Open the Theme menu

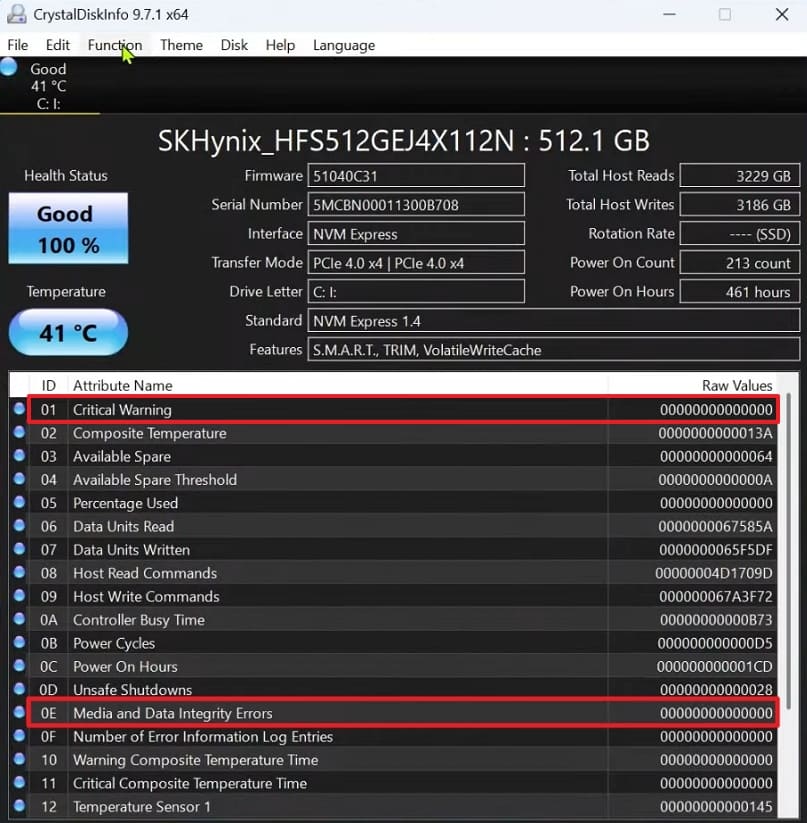182,45
